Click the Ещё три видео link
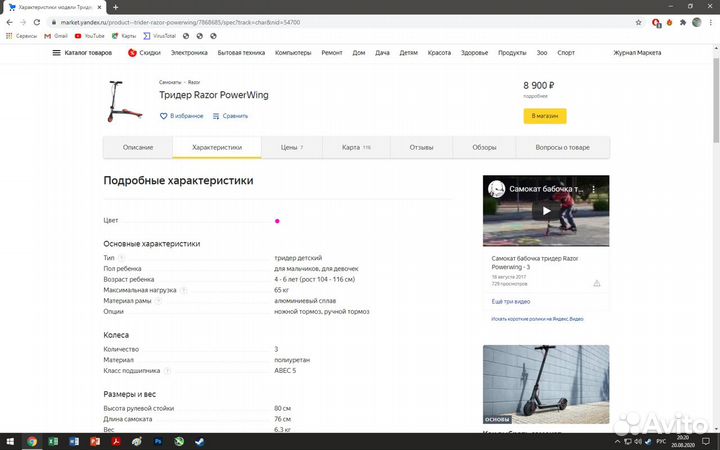Image resolution: width=720 pixels, height=450 pixels. [510, 301]
